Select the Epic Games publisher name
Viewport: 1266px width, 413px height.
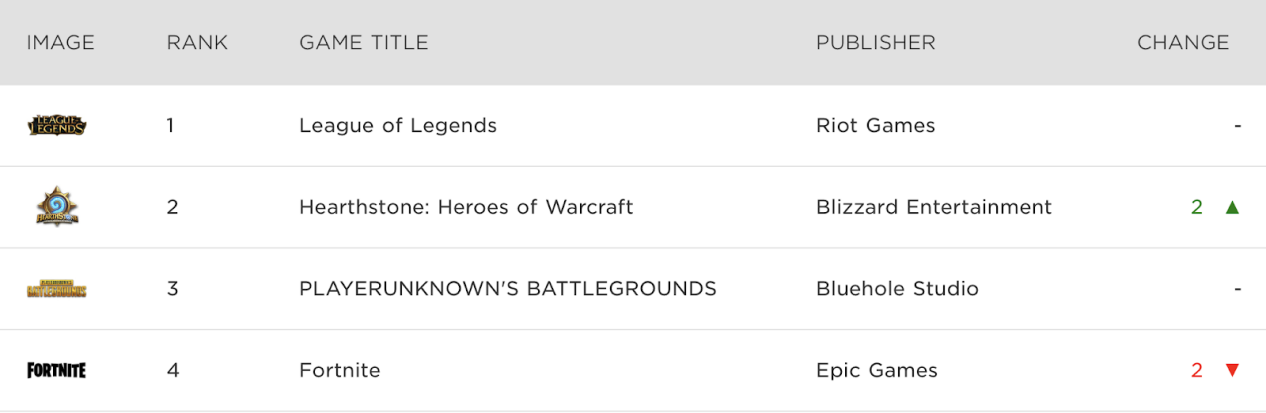pos(877,370)
